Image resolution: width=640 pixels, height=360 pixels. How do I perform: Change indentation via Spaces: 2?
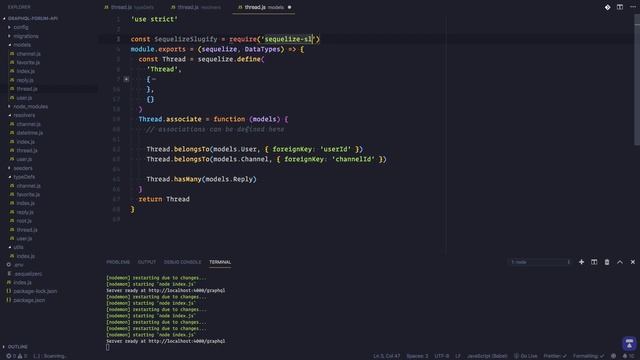418,356
